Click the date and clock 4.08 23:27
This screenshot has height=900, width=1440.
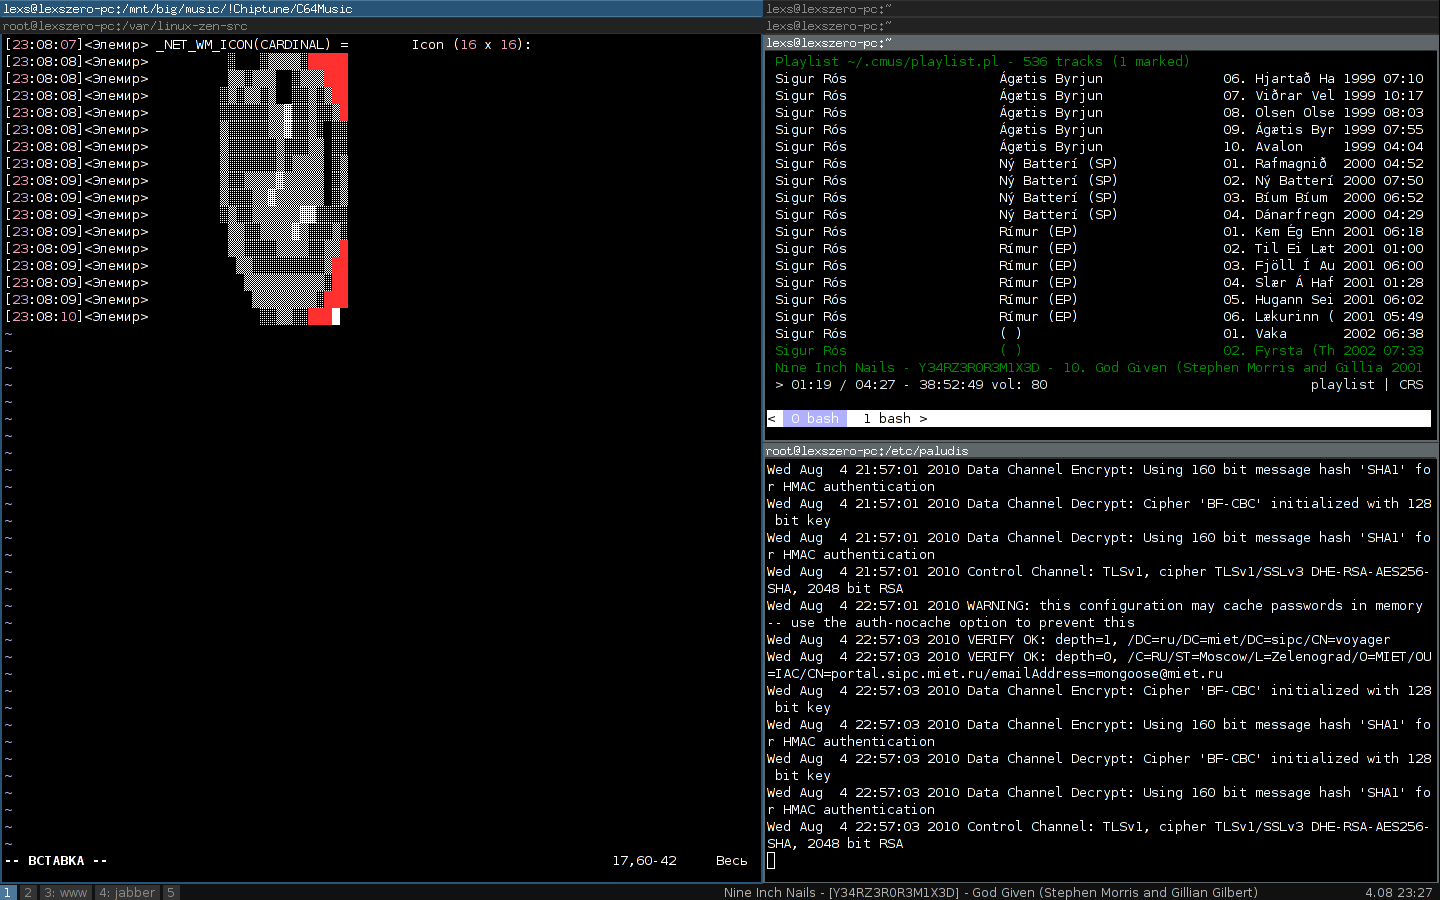tap(1398, 892)
